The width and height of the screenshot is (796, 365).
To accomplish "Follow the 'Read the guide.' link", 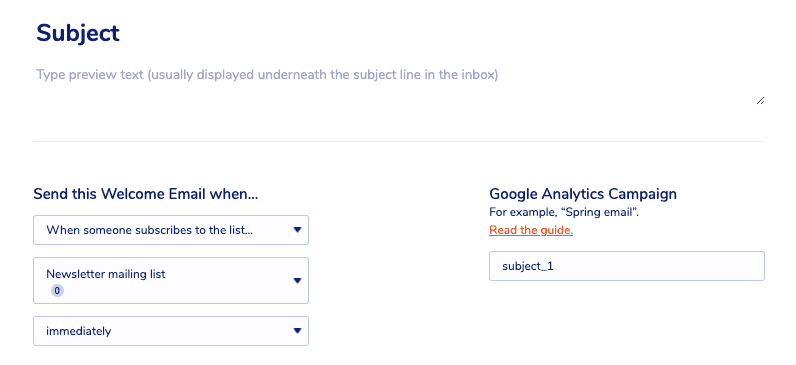I will click(x=531, y=230).
